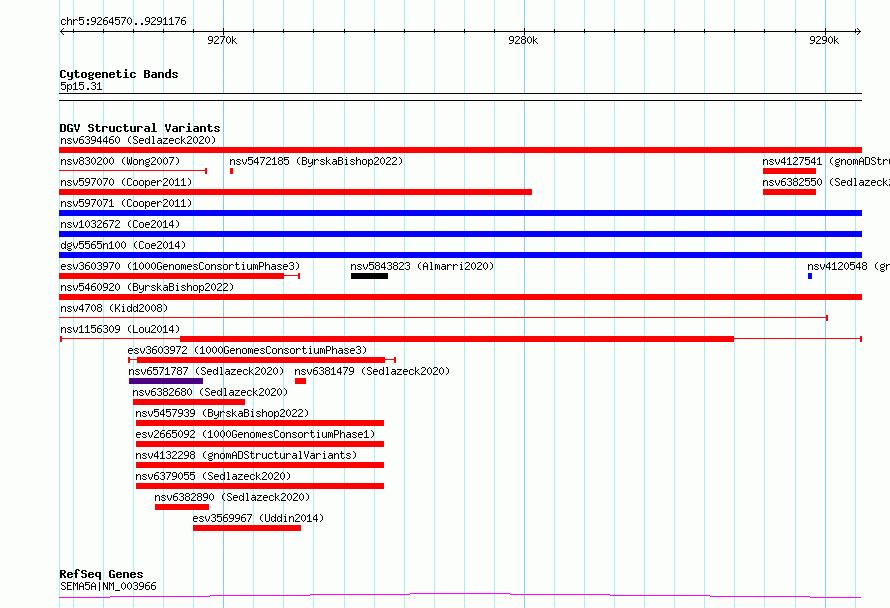Select the thick red bar of nsv1156309

pos(457,339)
